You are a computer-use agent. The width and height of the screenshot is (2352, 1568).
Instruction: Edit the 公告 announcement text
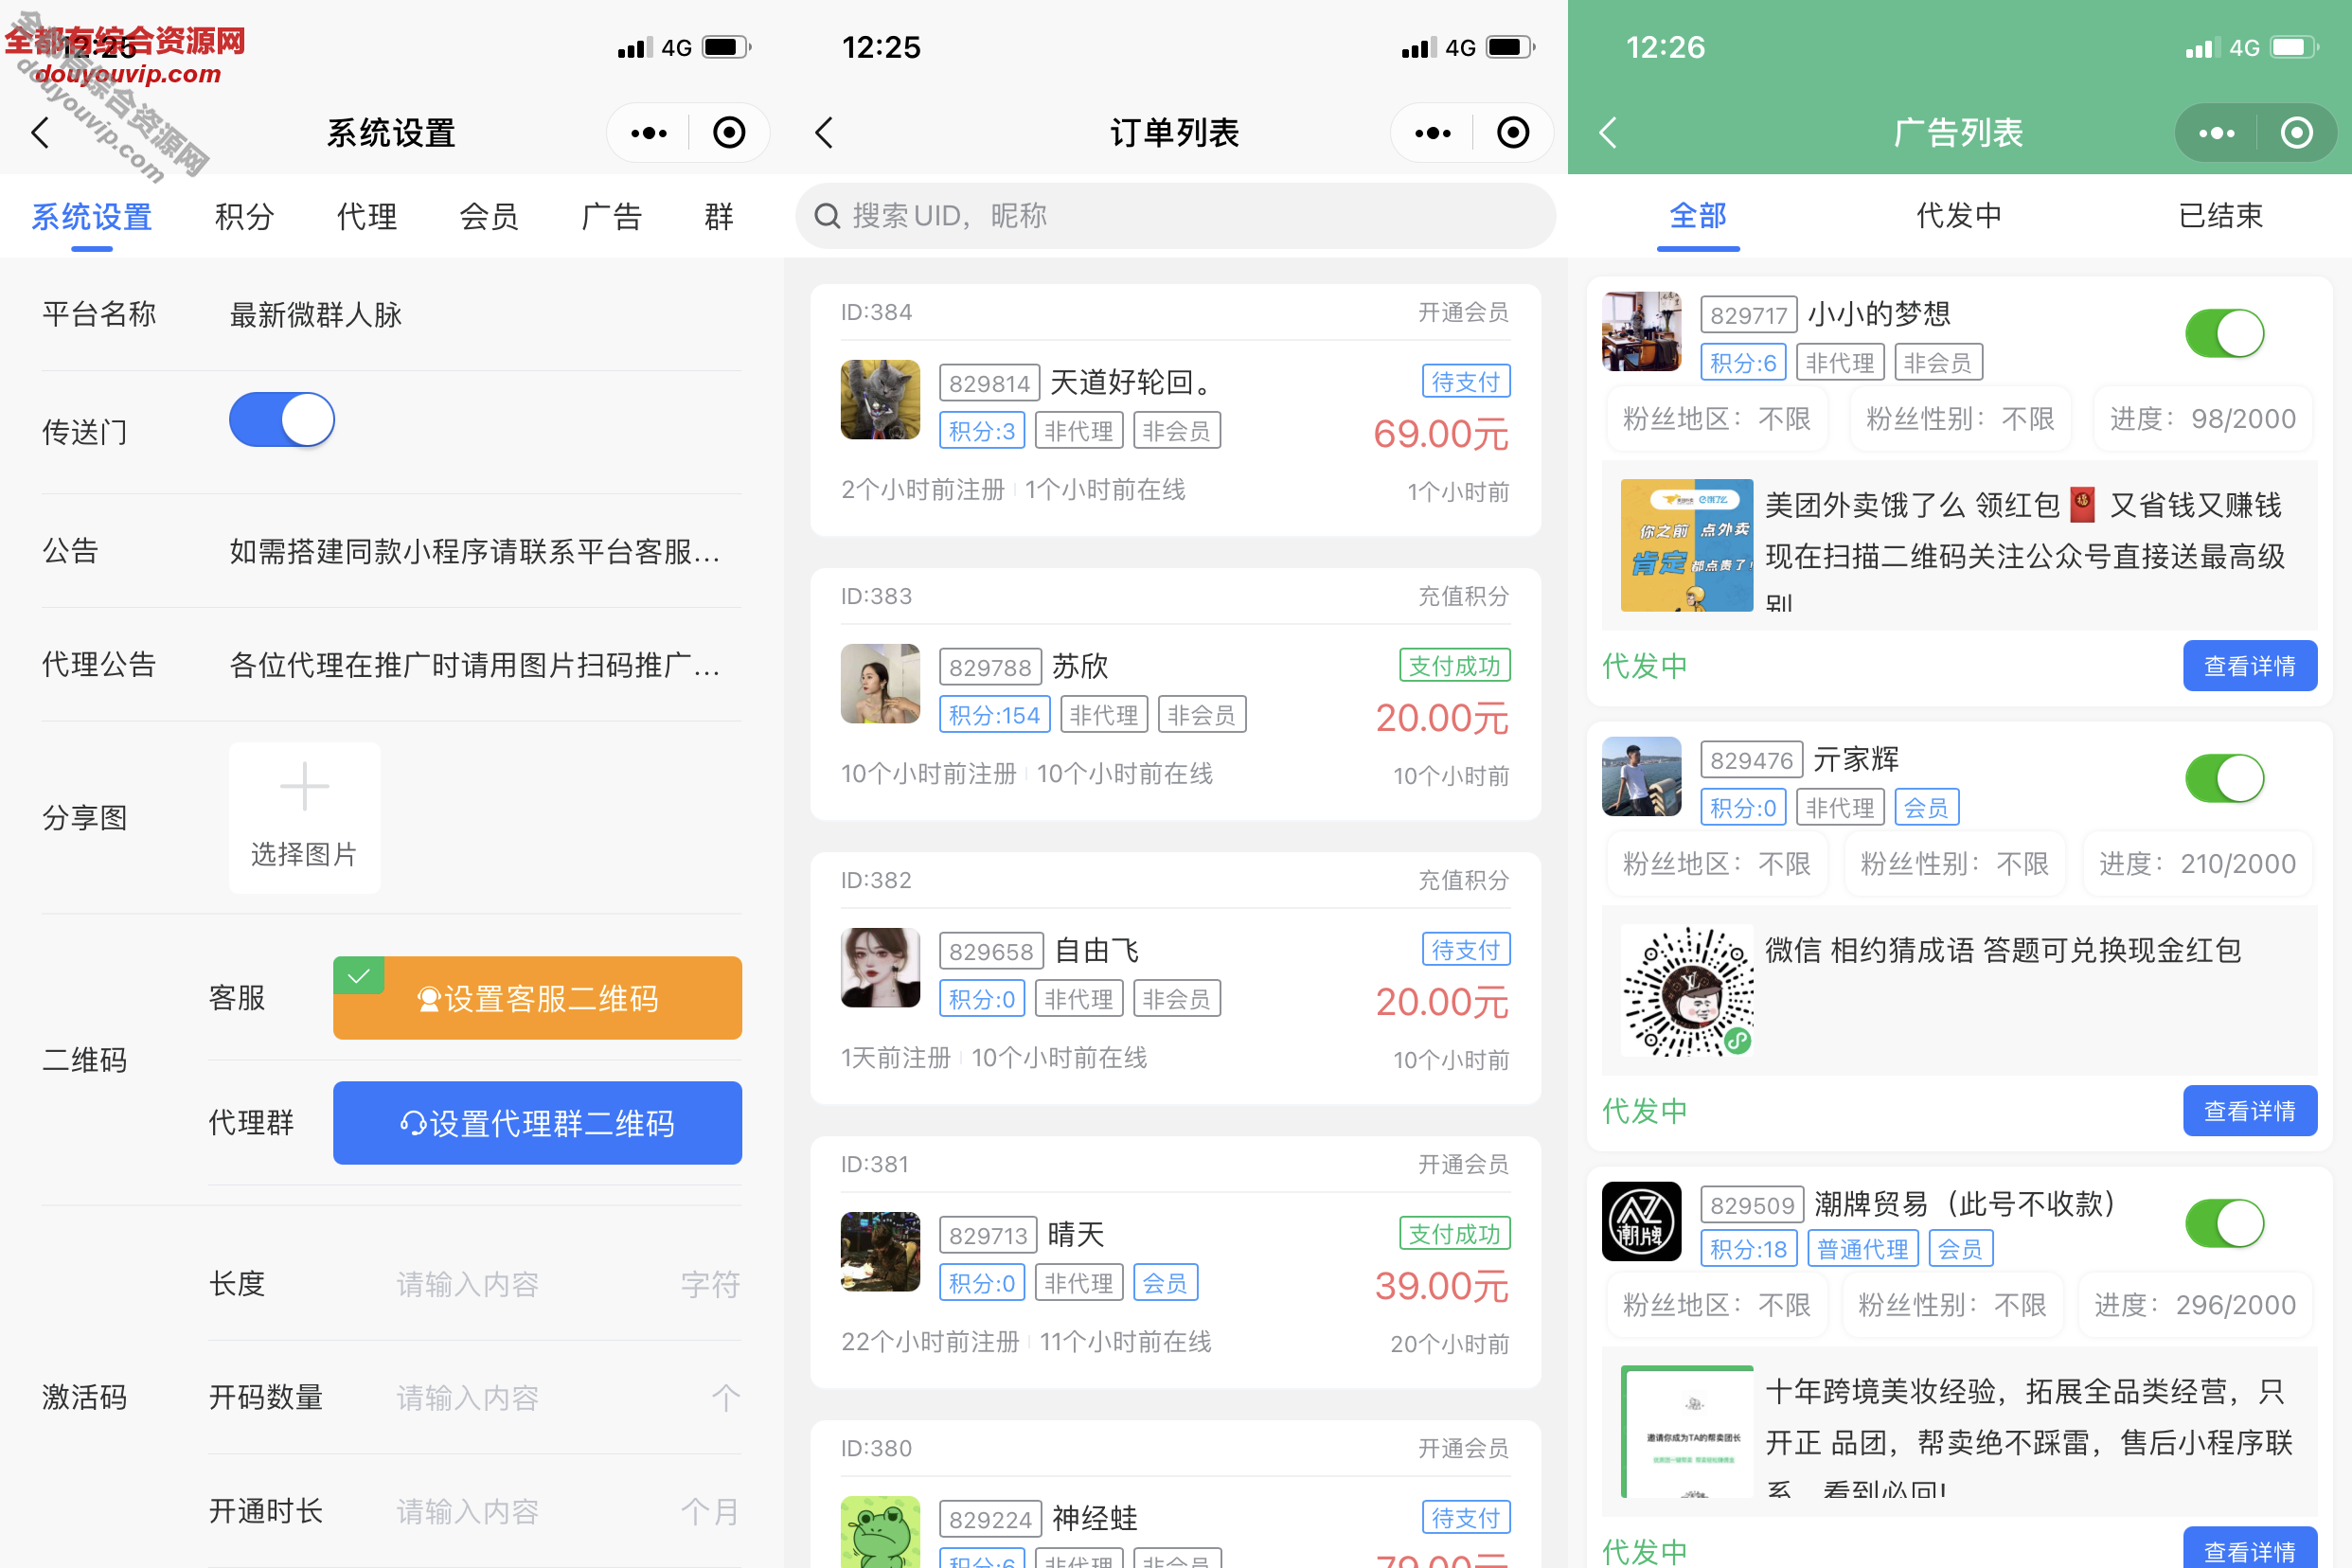tap(475, 551)
